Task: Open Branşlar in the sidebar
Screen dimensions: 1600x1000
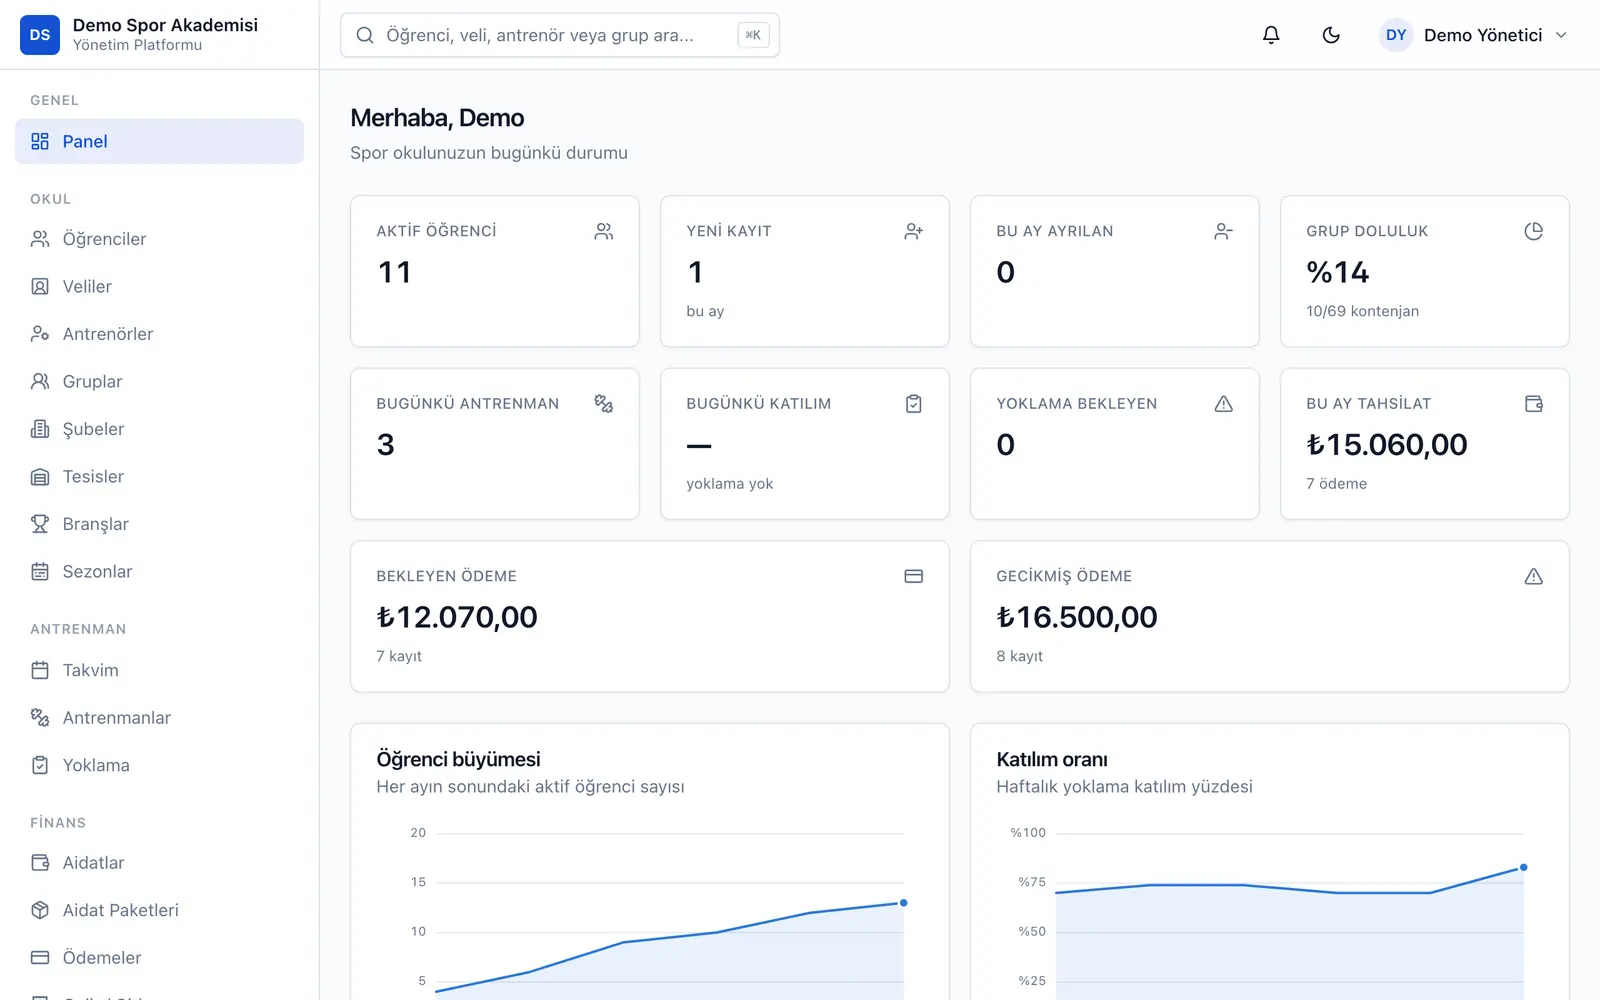Action: [160, 524]
